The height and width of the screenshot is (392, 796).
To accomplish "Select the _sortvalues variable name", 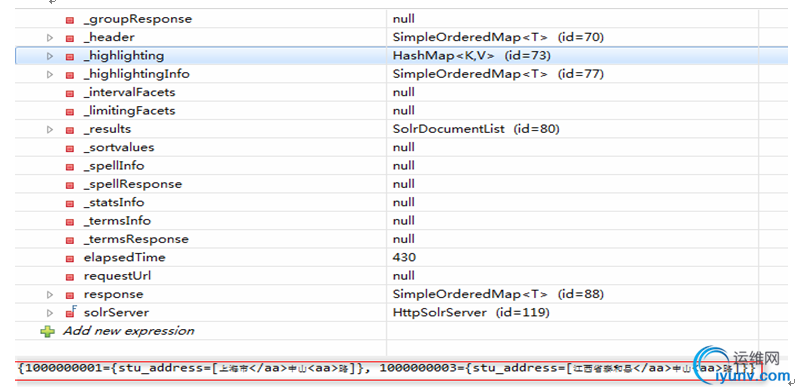I will coord(119,147).
